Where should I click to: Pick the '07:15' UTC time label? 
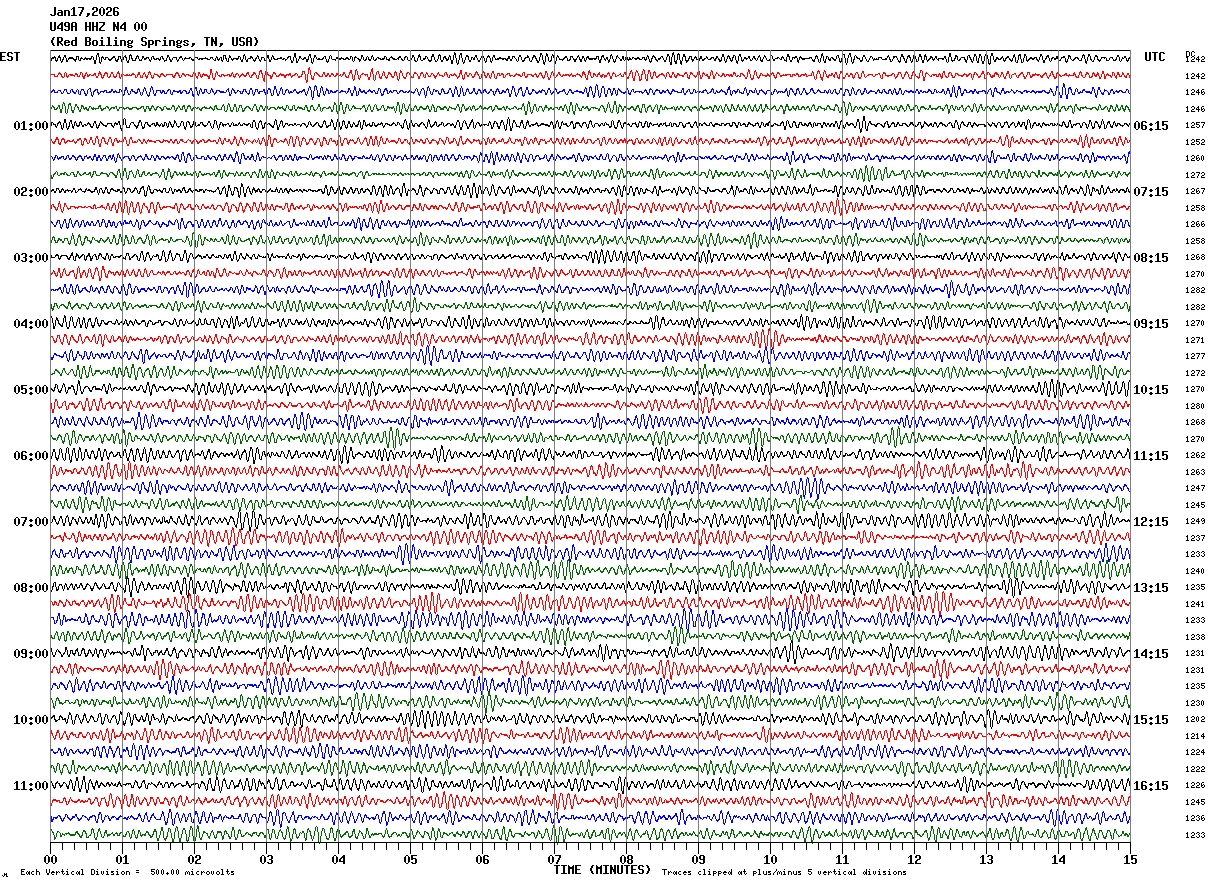(x=1152, y=192)
